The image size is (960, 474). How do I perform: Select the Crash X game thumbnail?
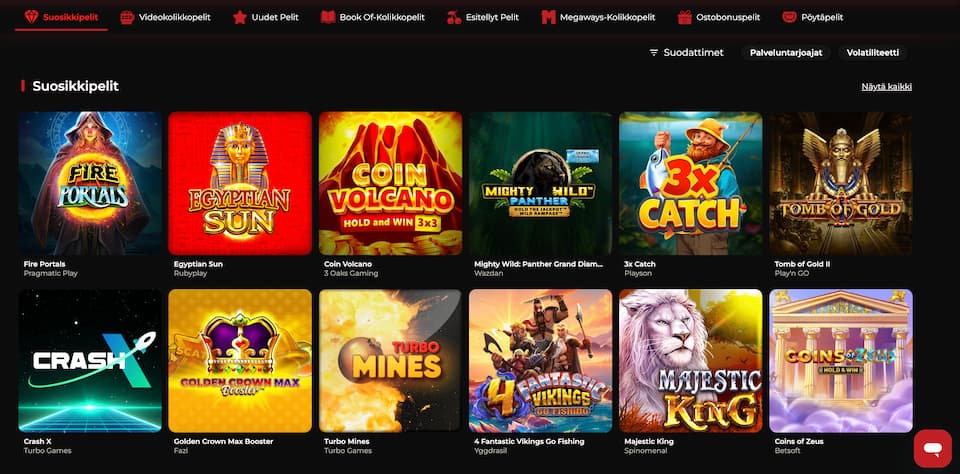(x=90, y=361)
